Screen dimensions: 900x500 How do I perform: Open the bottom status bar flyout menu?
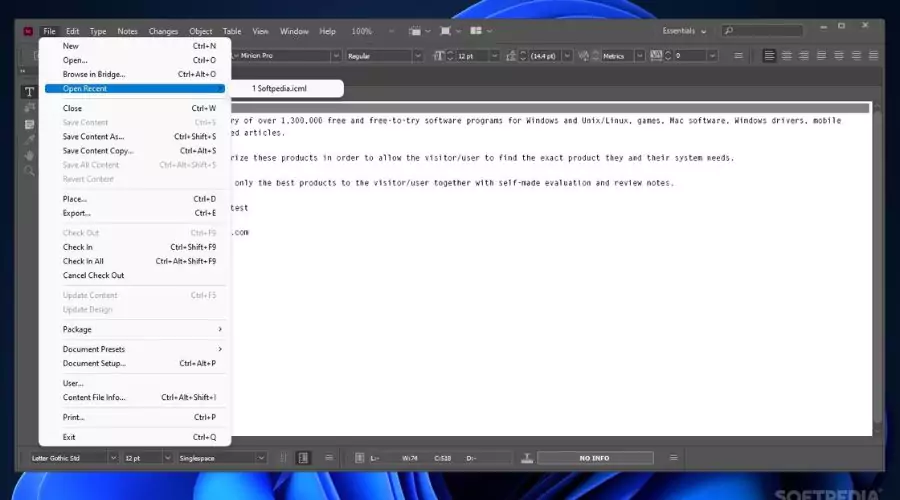673,458
